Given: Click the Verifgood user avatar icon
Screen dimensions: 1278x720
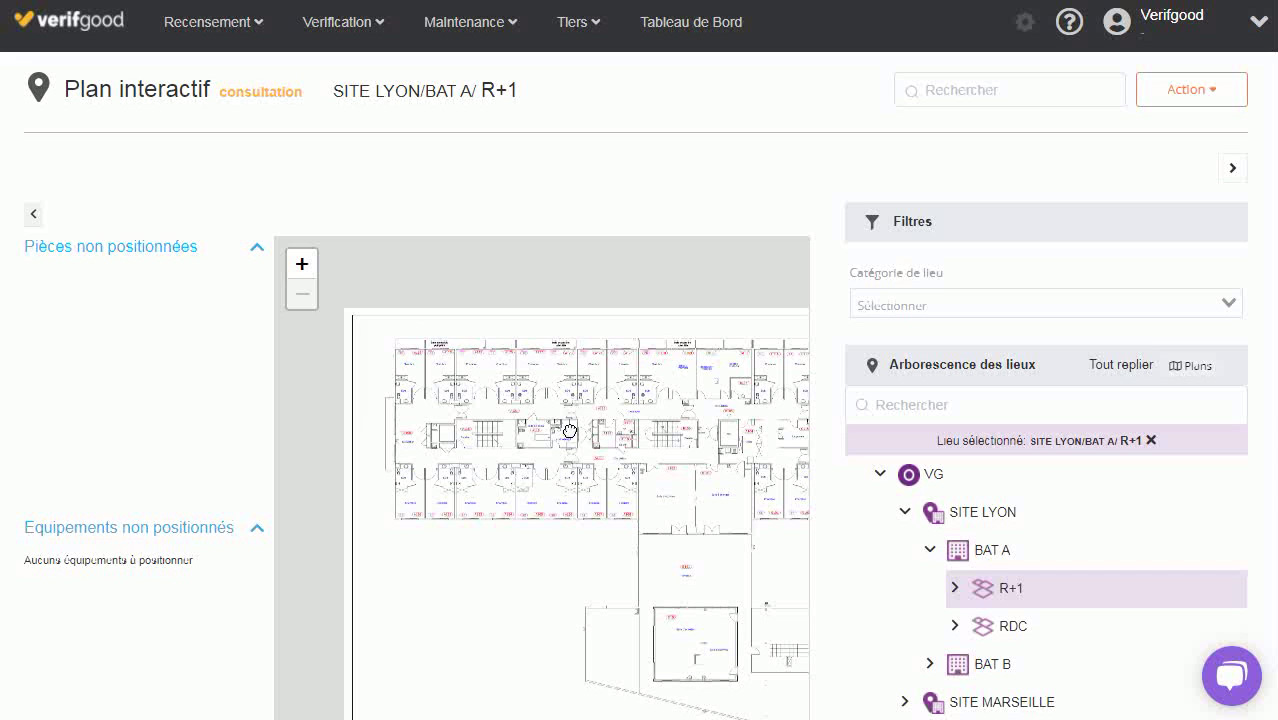Looking at the screenshot, I should coord(1116,22).
